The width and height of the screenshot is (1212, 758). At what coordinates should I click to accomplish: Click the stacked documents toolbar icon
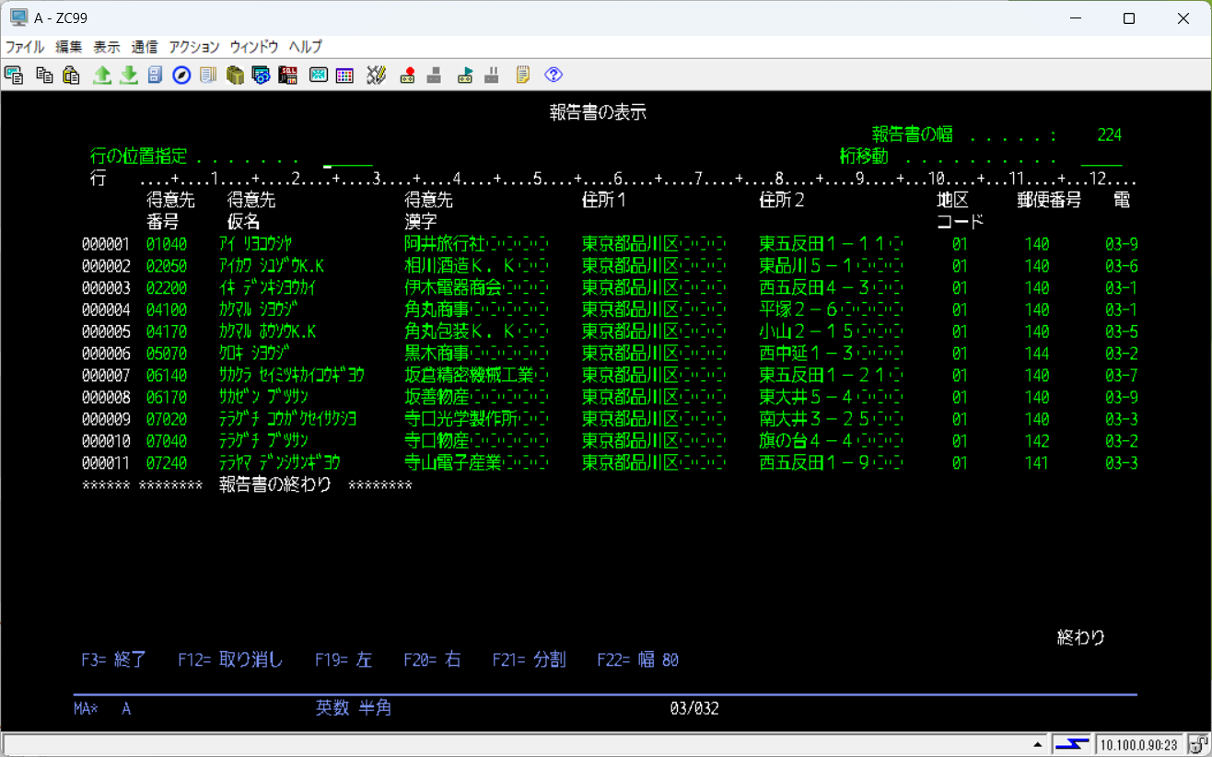(208, 75)
